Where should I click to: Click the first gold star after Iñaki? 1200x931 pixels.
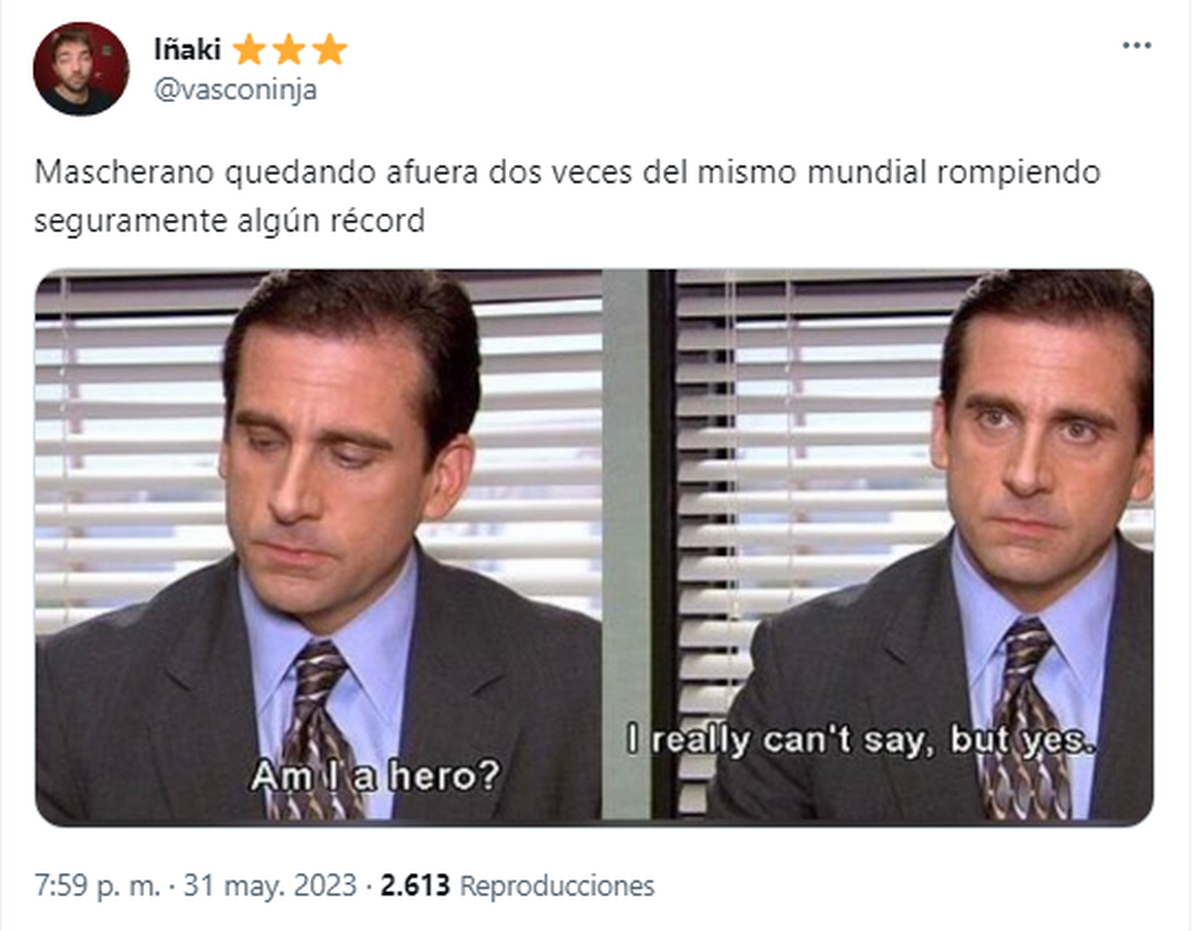[249, 49]
